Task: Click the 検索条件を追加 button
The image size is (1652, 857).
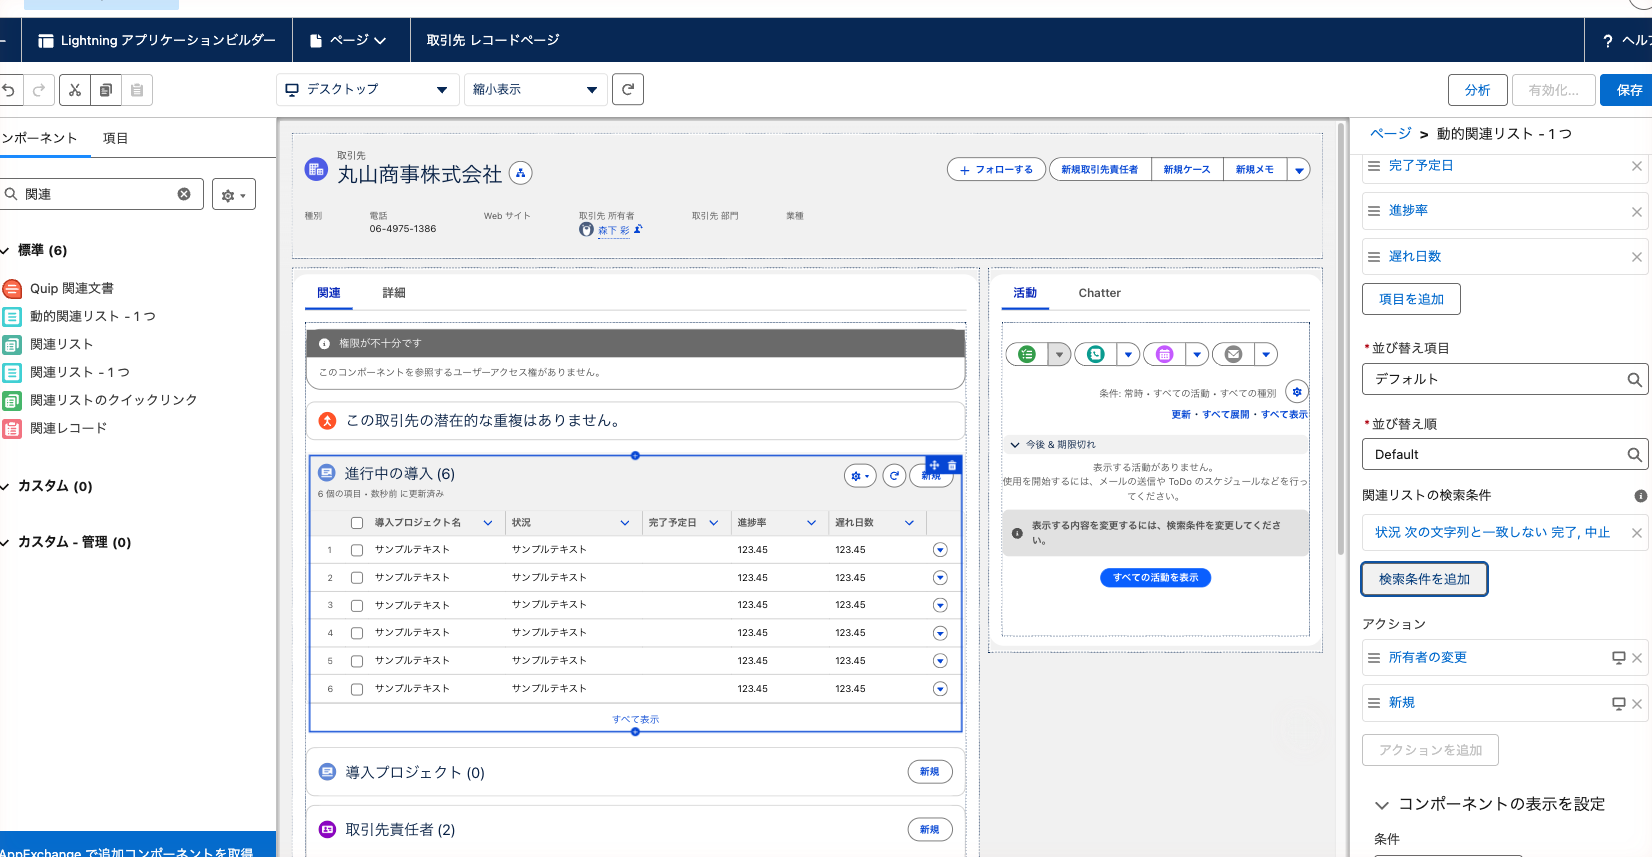Action: coord(1425,579)
